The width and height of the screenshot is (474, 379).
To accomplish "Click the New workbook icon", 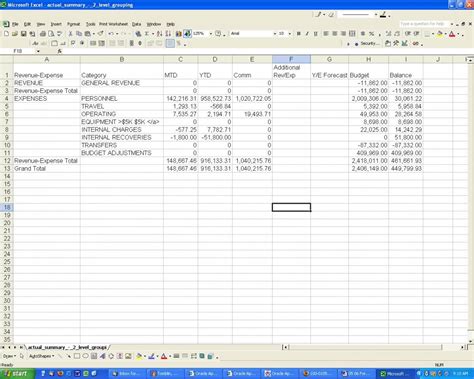I will pos(6,34).
